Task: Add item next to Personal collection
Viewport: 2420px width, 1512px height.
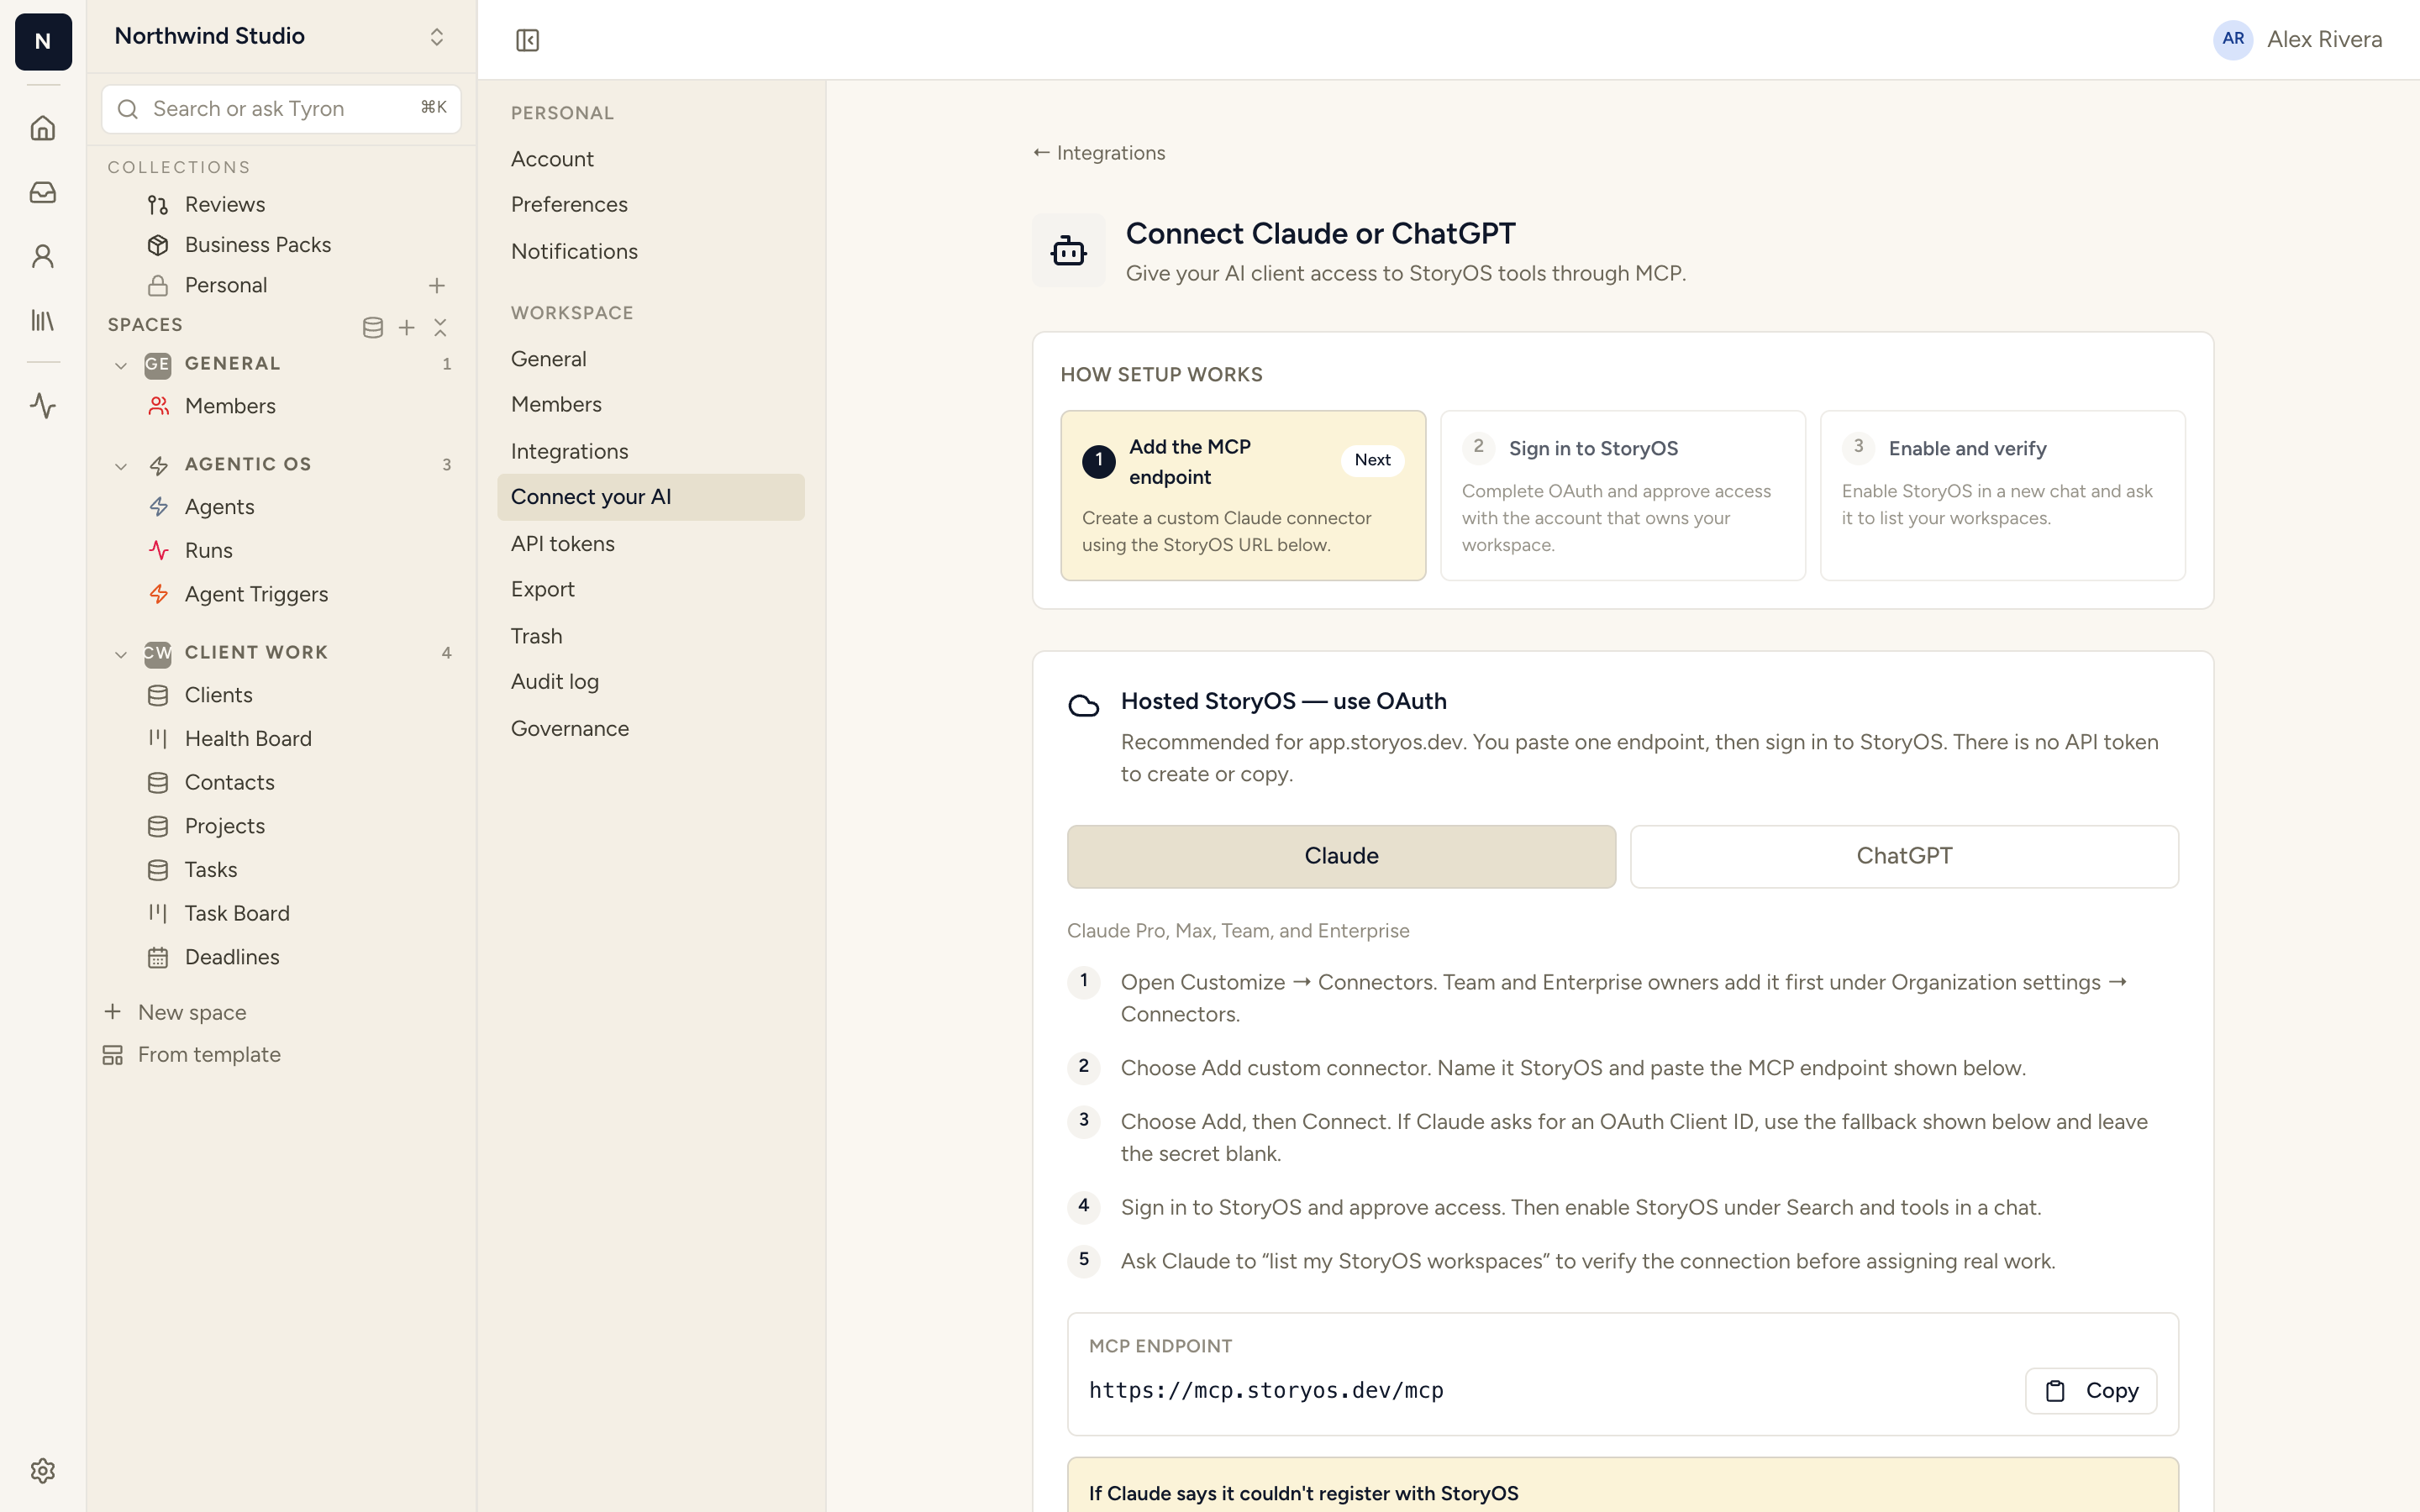Action: pyautogui.click(x=437, y=286)
